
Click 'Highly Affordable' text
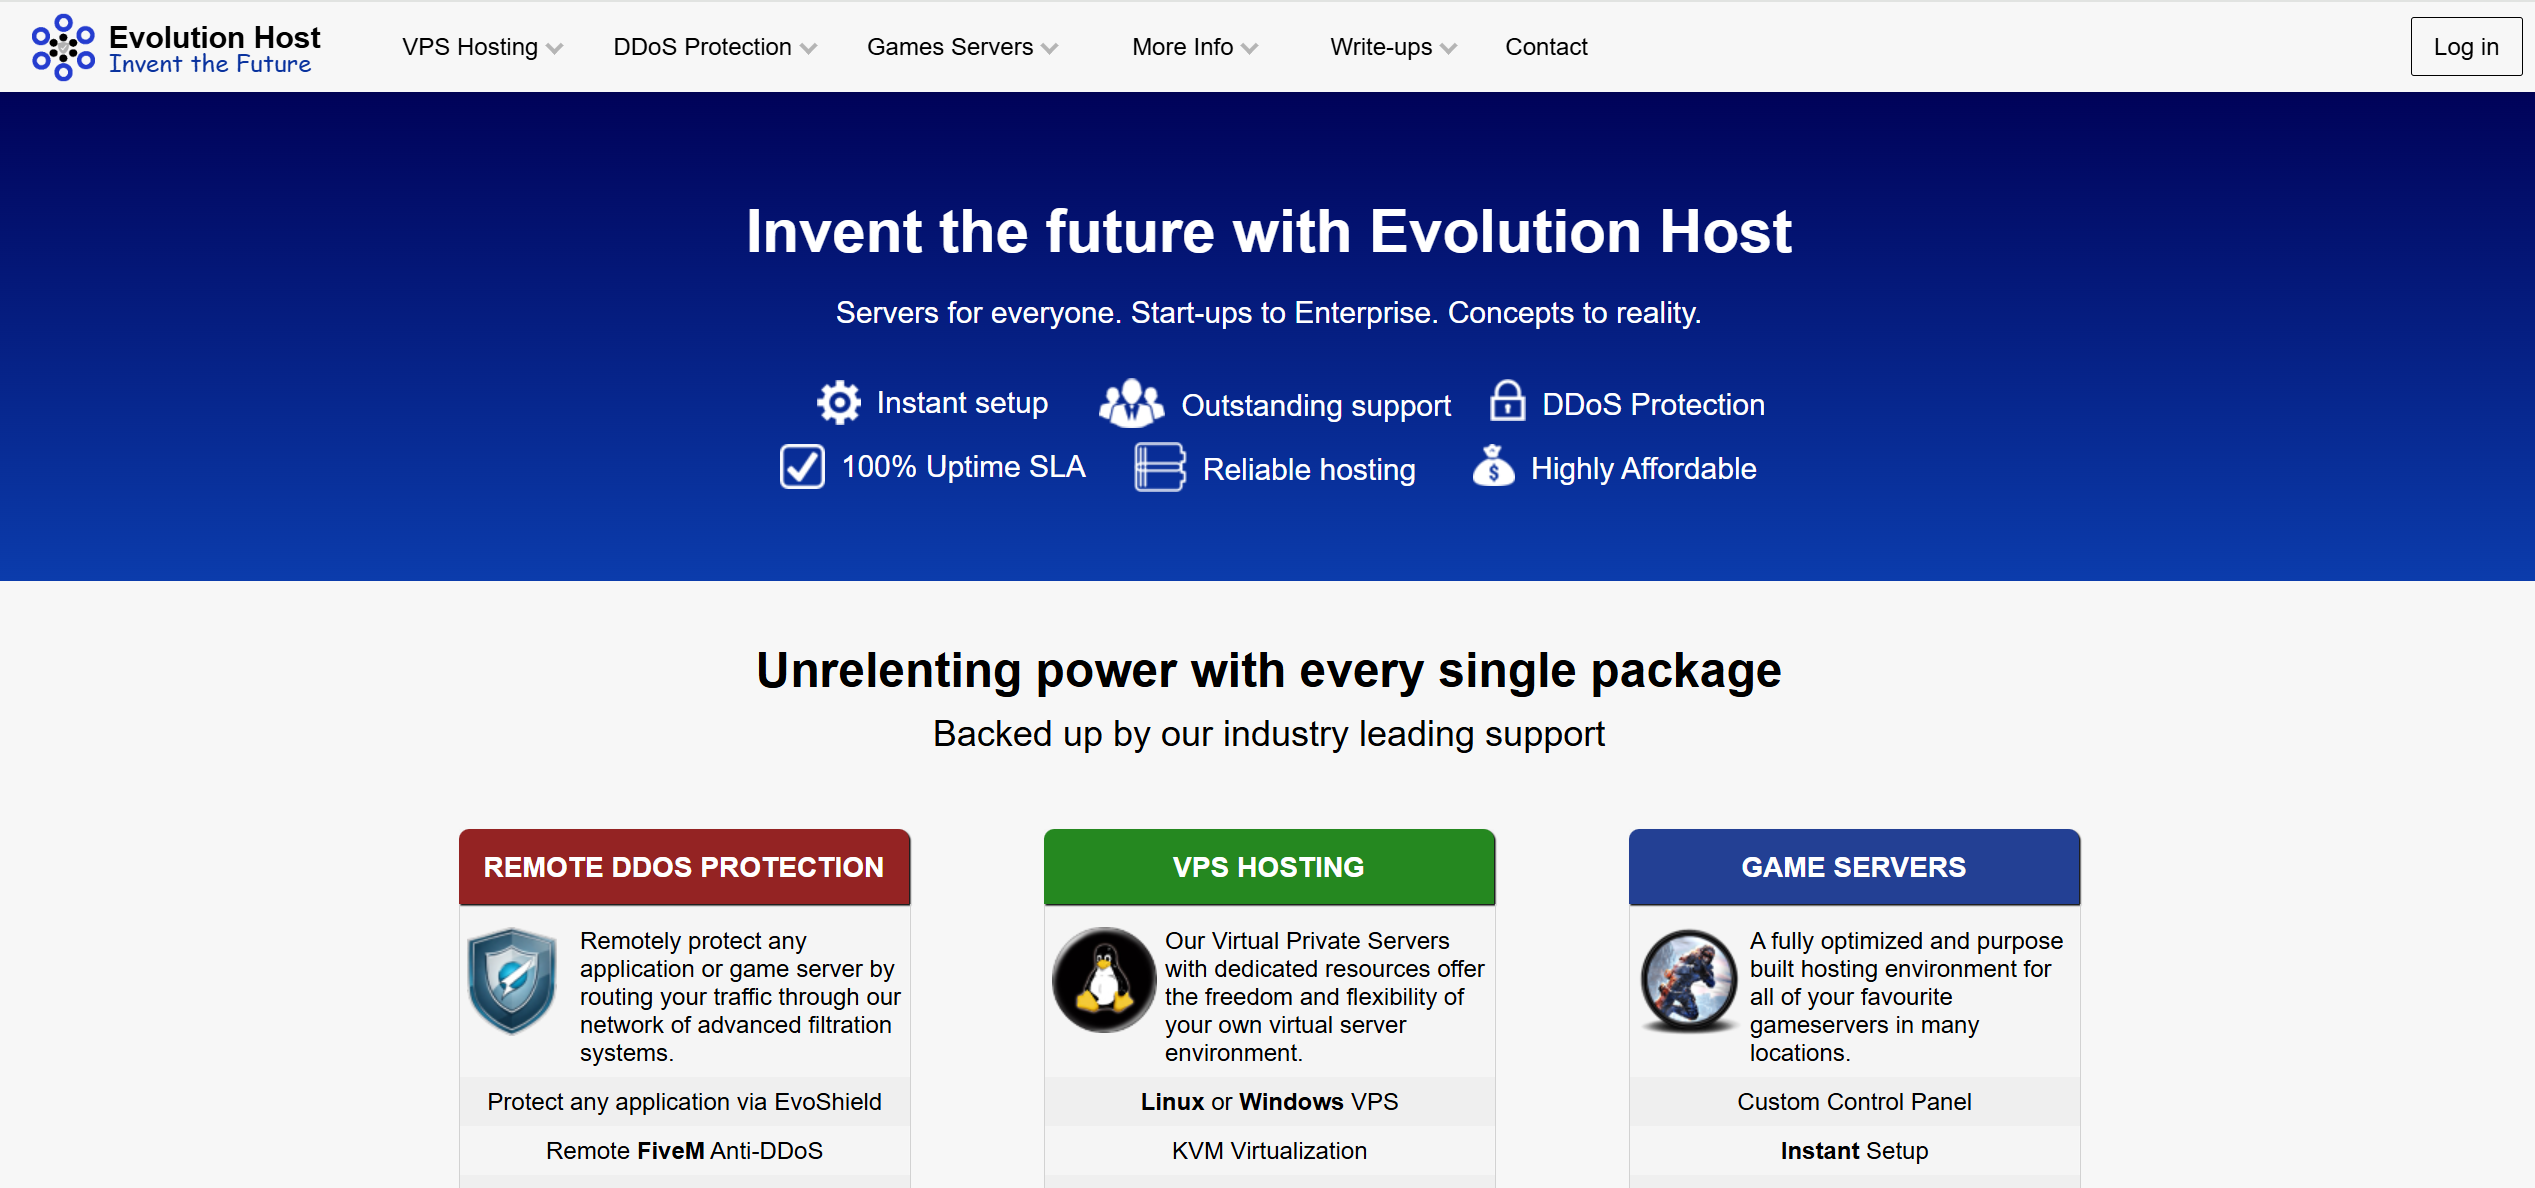1643,469
